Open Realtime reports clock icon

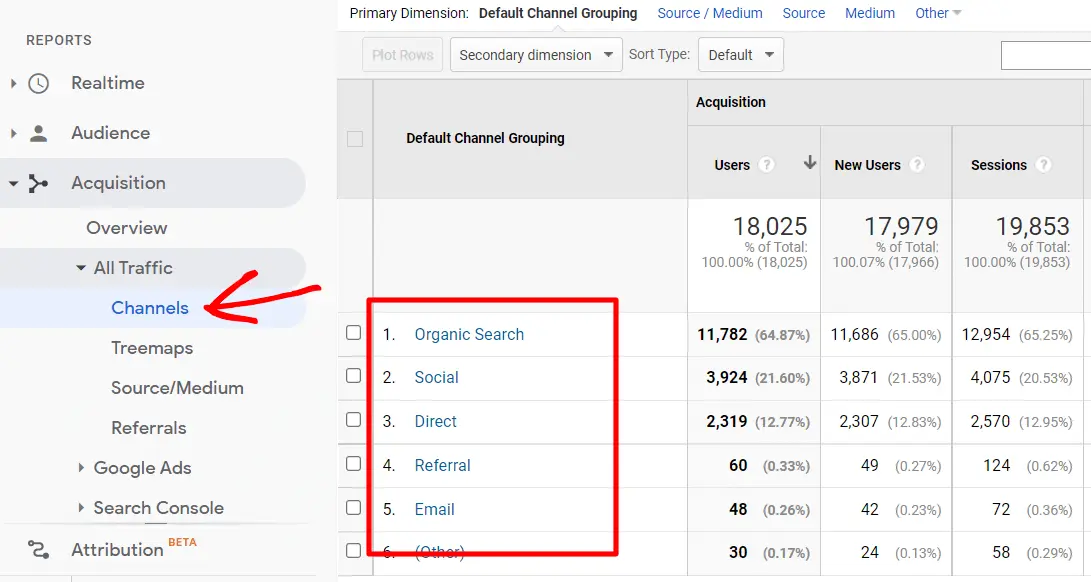click(38, 84)
